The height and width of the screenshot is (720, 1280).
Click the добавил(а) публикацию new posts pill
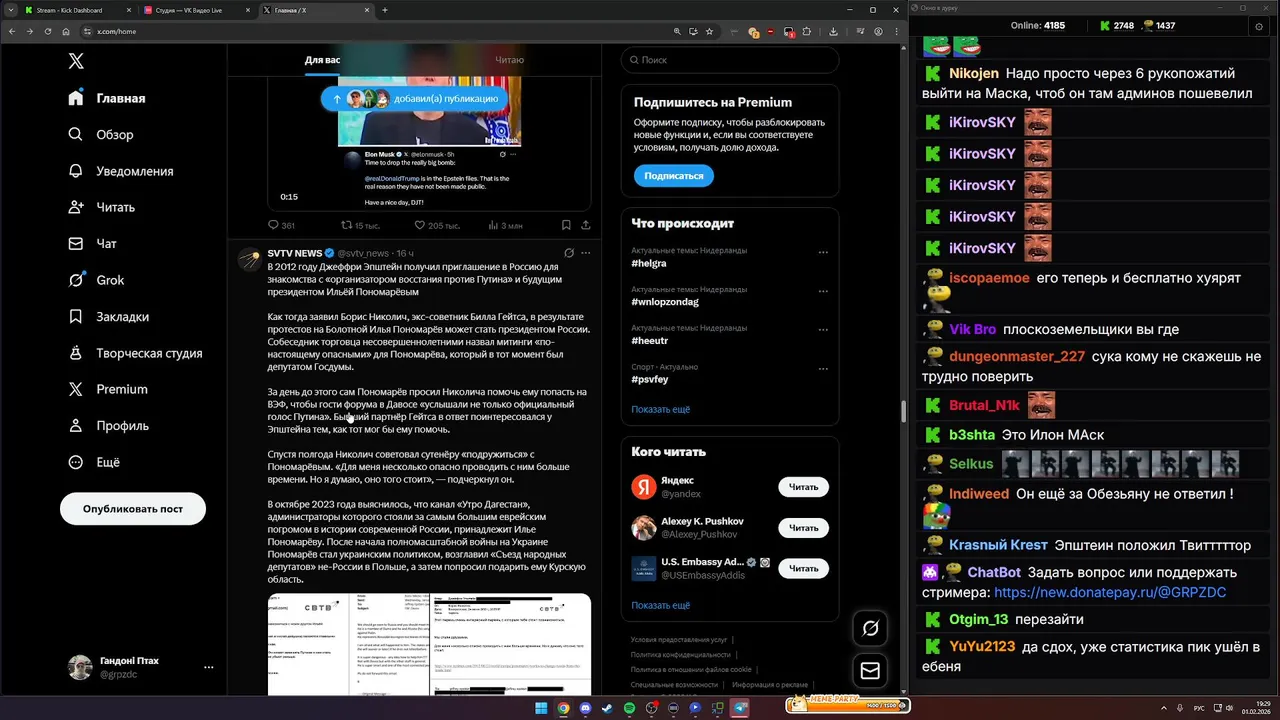click(415, 99)
